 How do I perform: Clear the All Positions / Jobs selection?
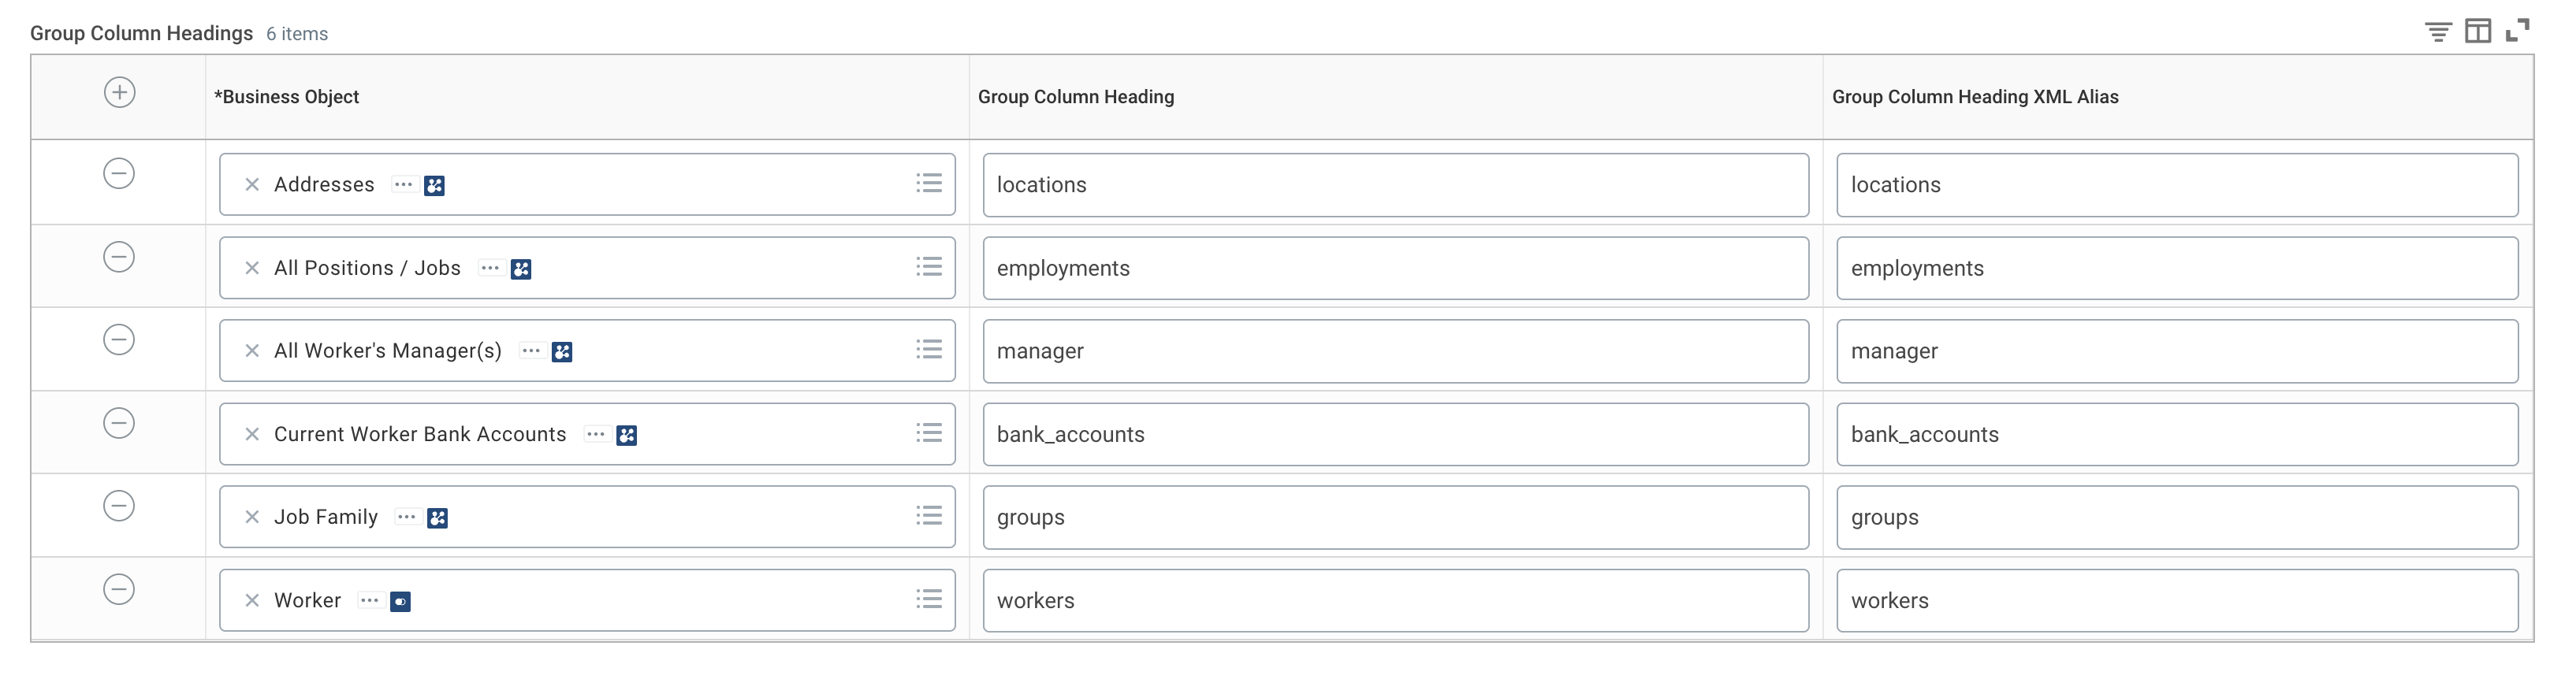pos(252,268)
